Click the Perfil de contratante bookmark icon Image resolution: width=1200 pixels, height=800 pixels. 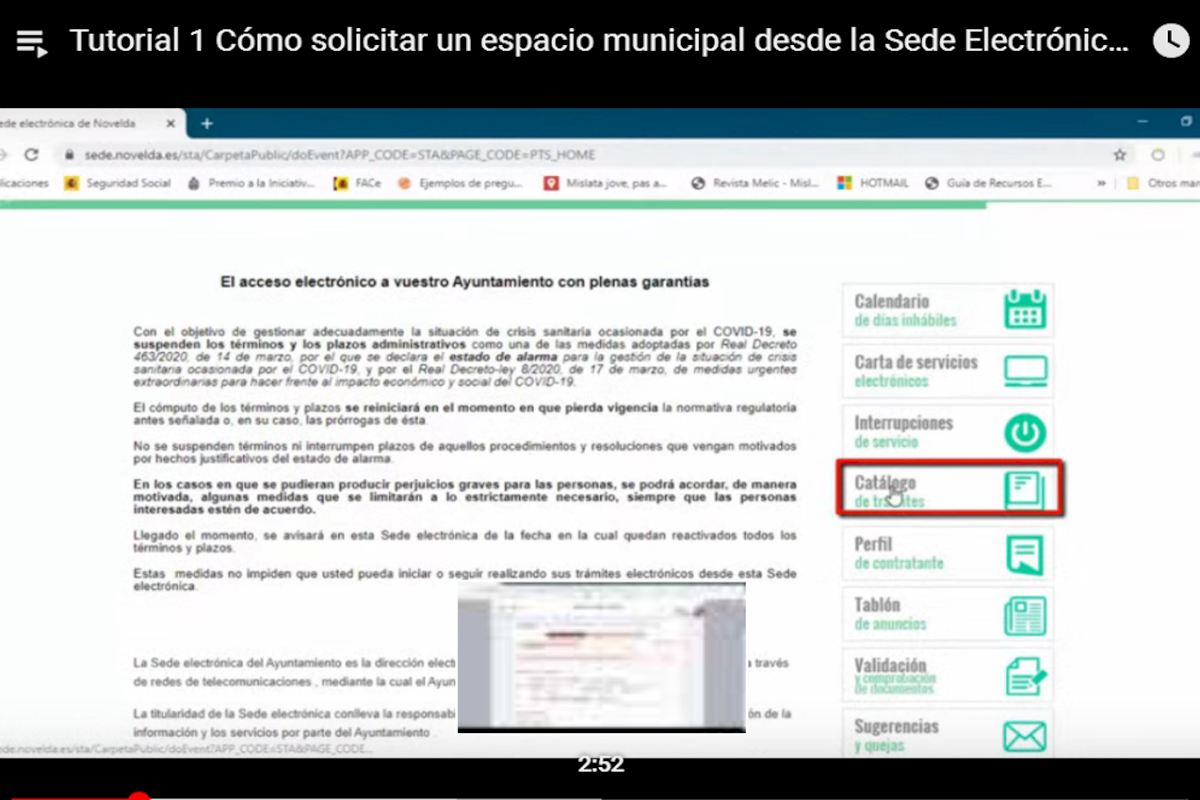tap(1024, 554)
